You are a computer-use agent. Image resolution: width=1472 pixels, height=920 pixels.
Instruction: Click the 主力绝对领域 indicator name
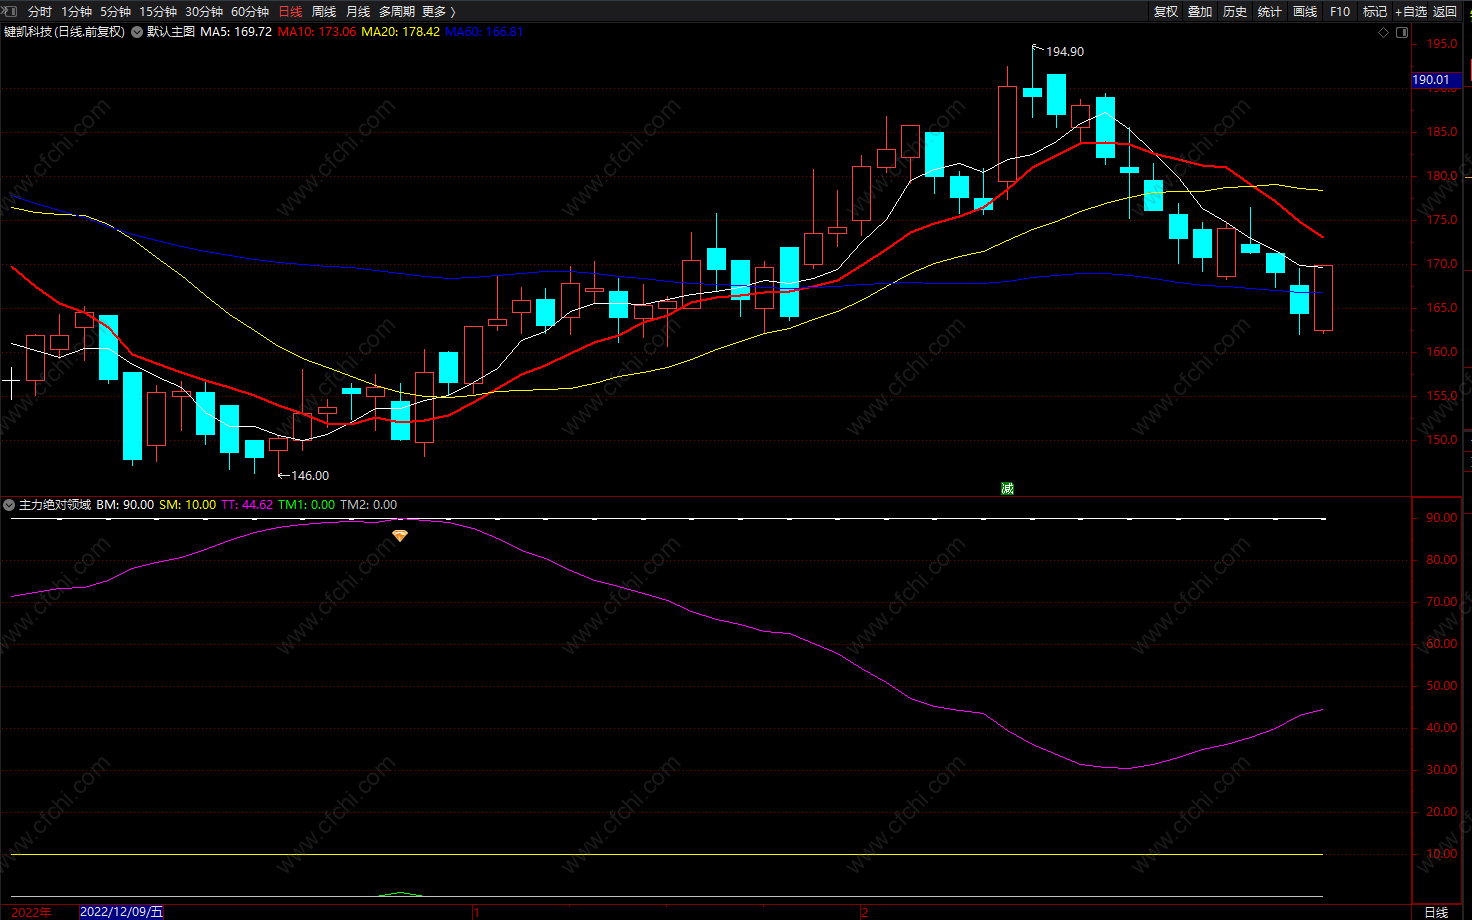pos(55,505)
